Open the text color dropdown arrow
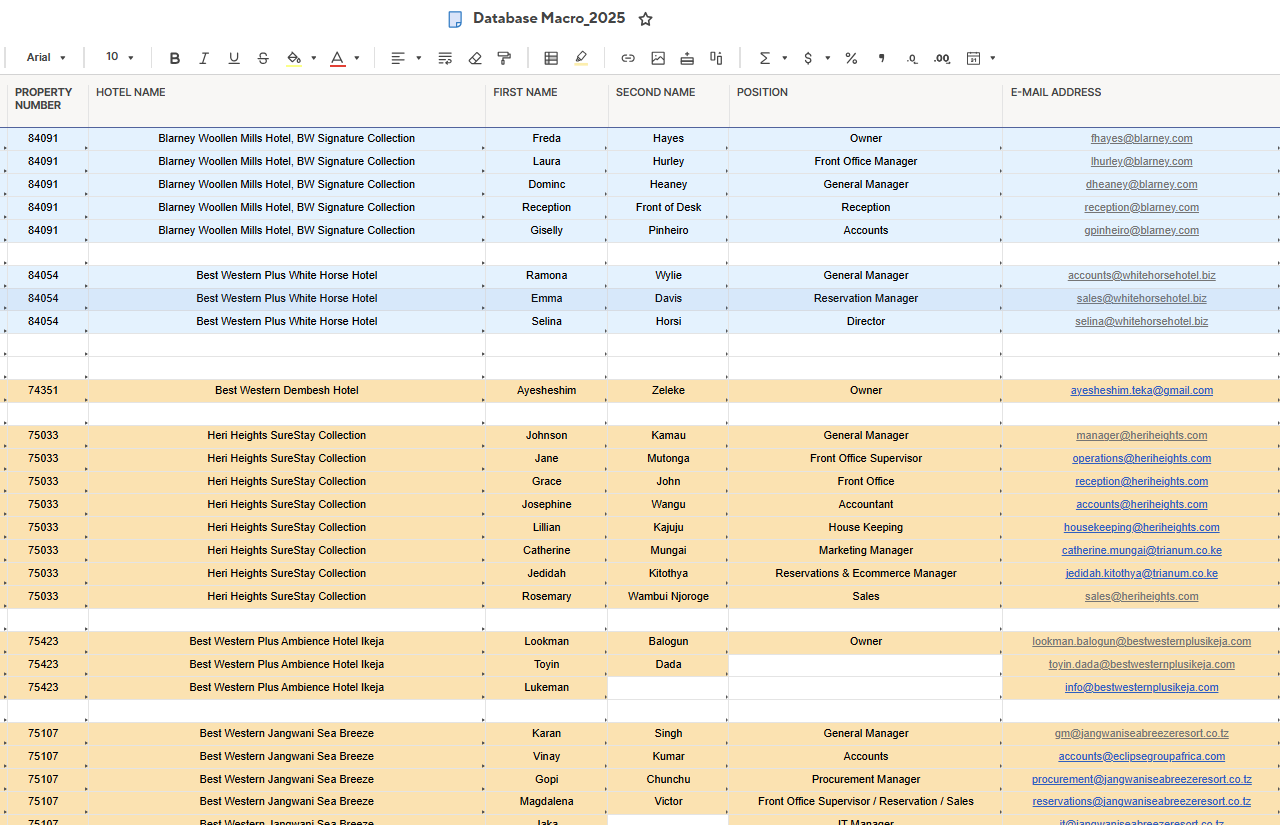This screenshot has height=825, width=1280. [x=357, y=58]
